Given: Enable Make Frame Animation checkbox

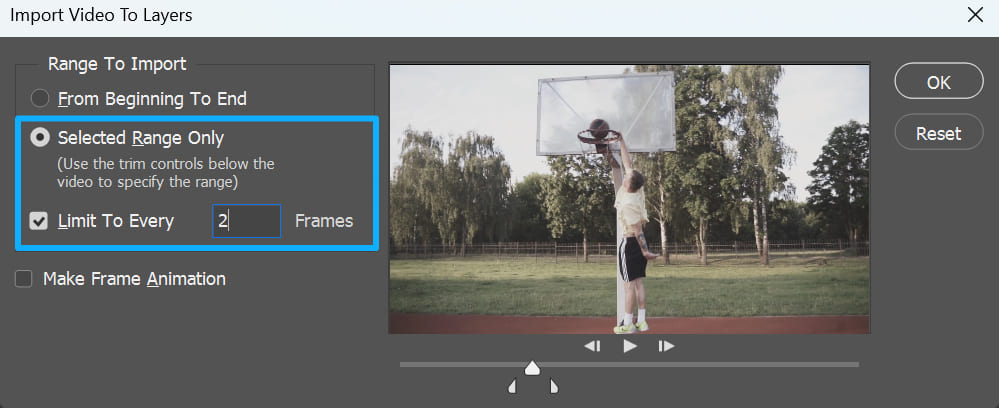Looking at the screenshot, I should [24, 279].
